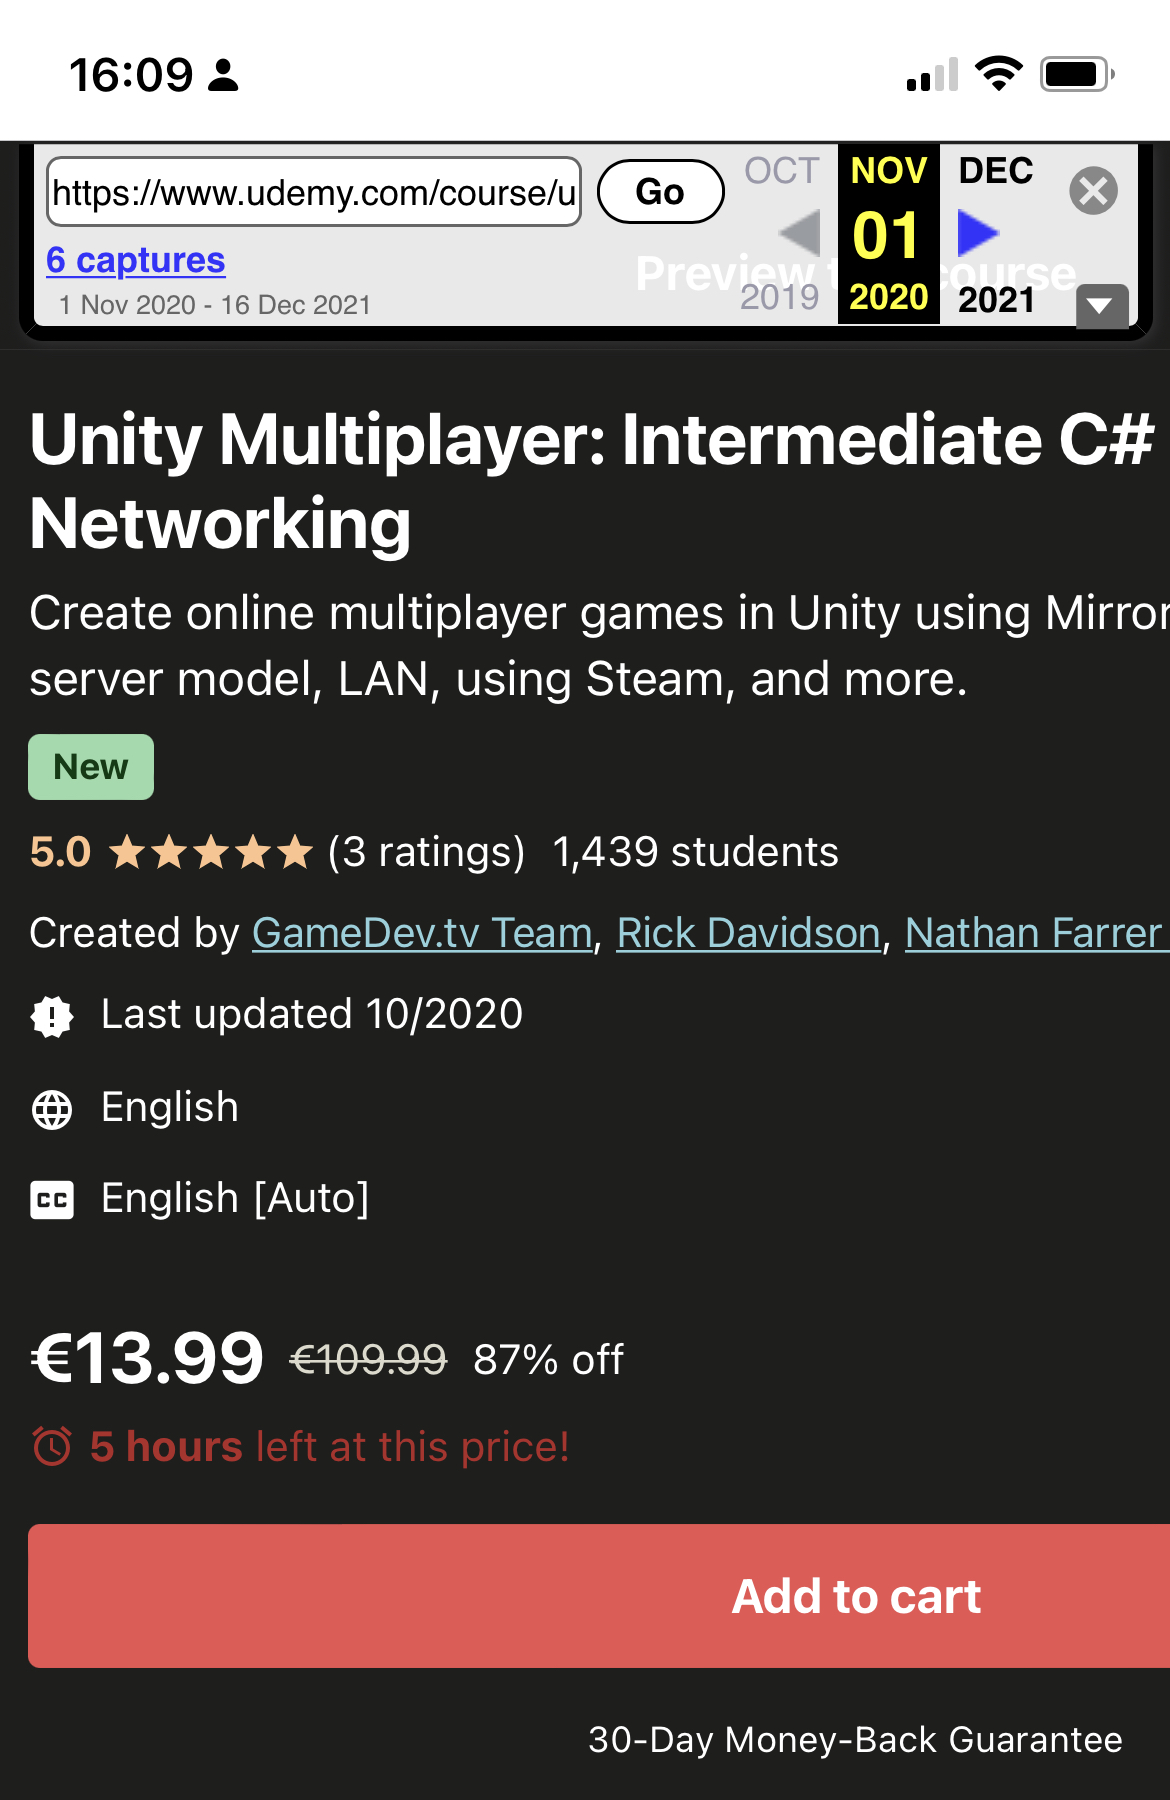Screen dimensions: 1170x1800
Task: Jump to the 2021 capture year
Action: [996, 299]
